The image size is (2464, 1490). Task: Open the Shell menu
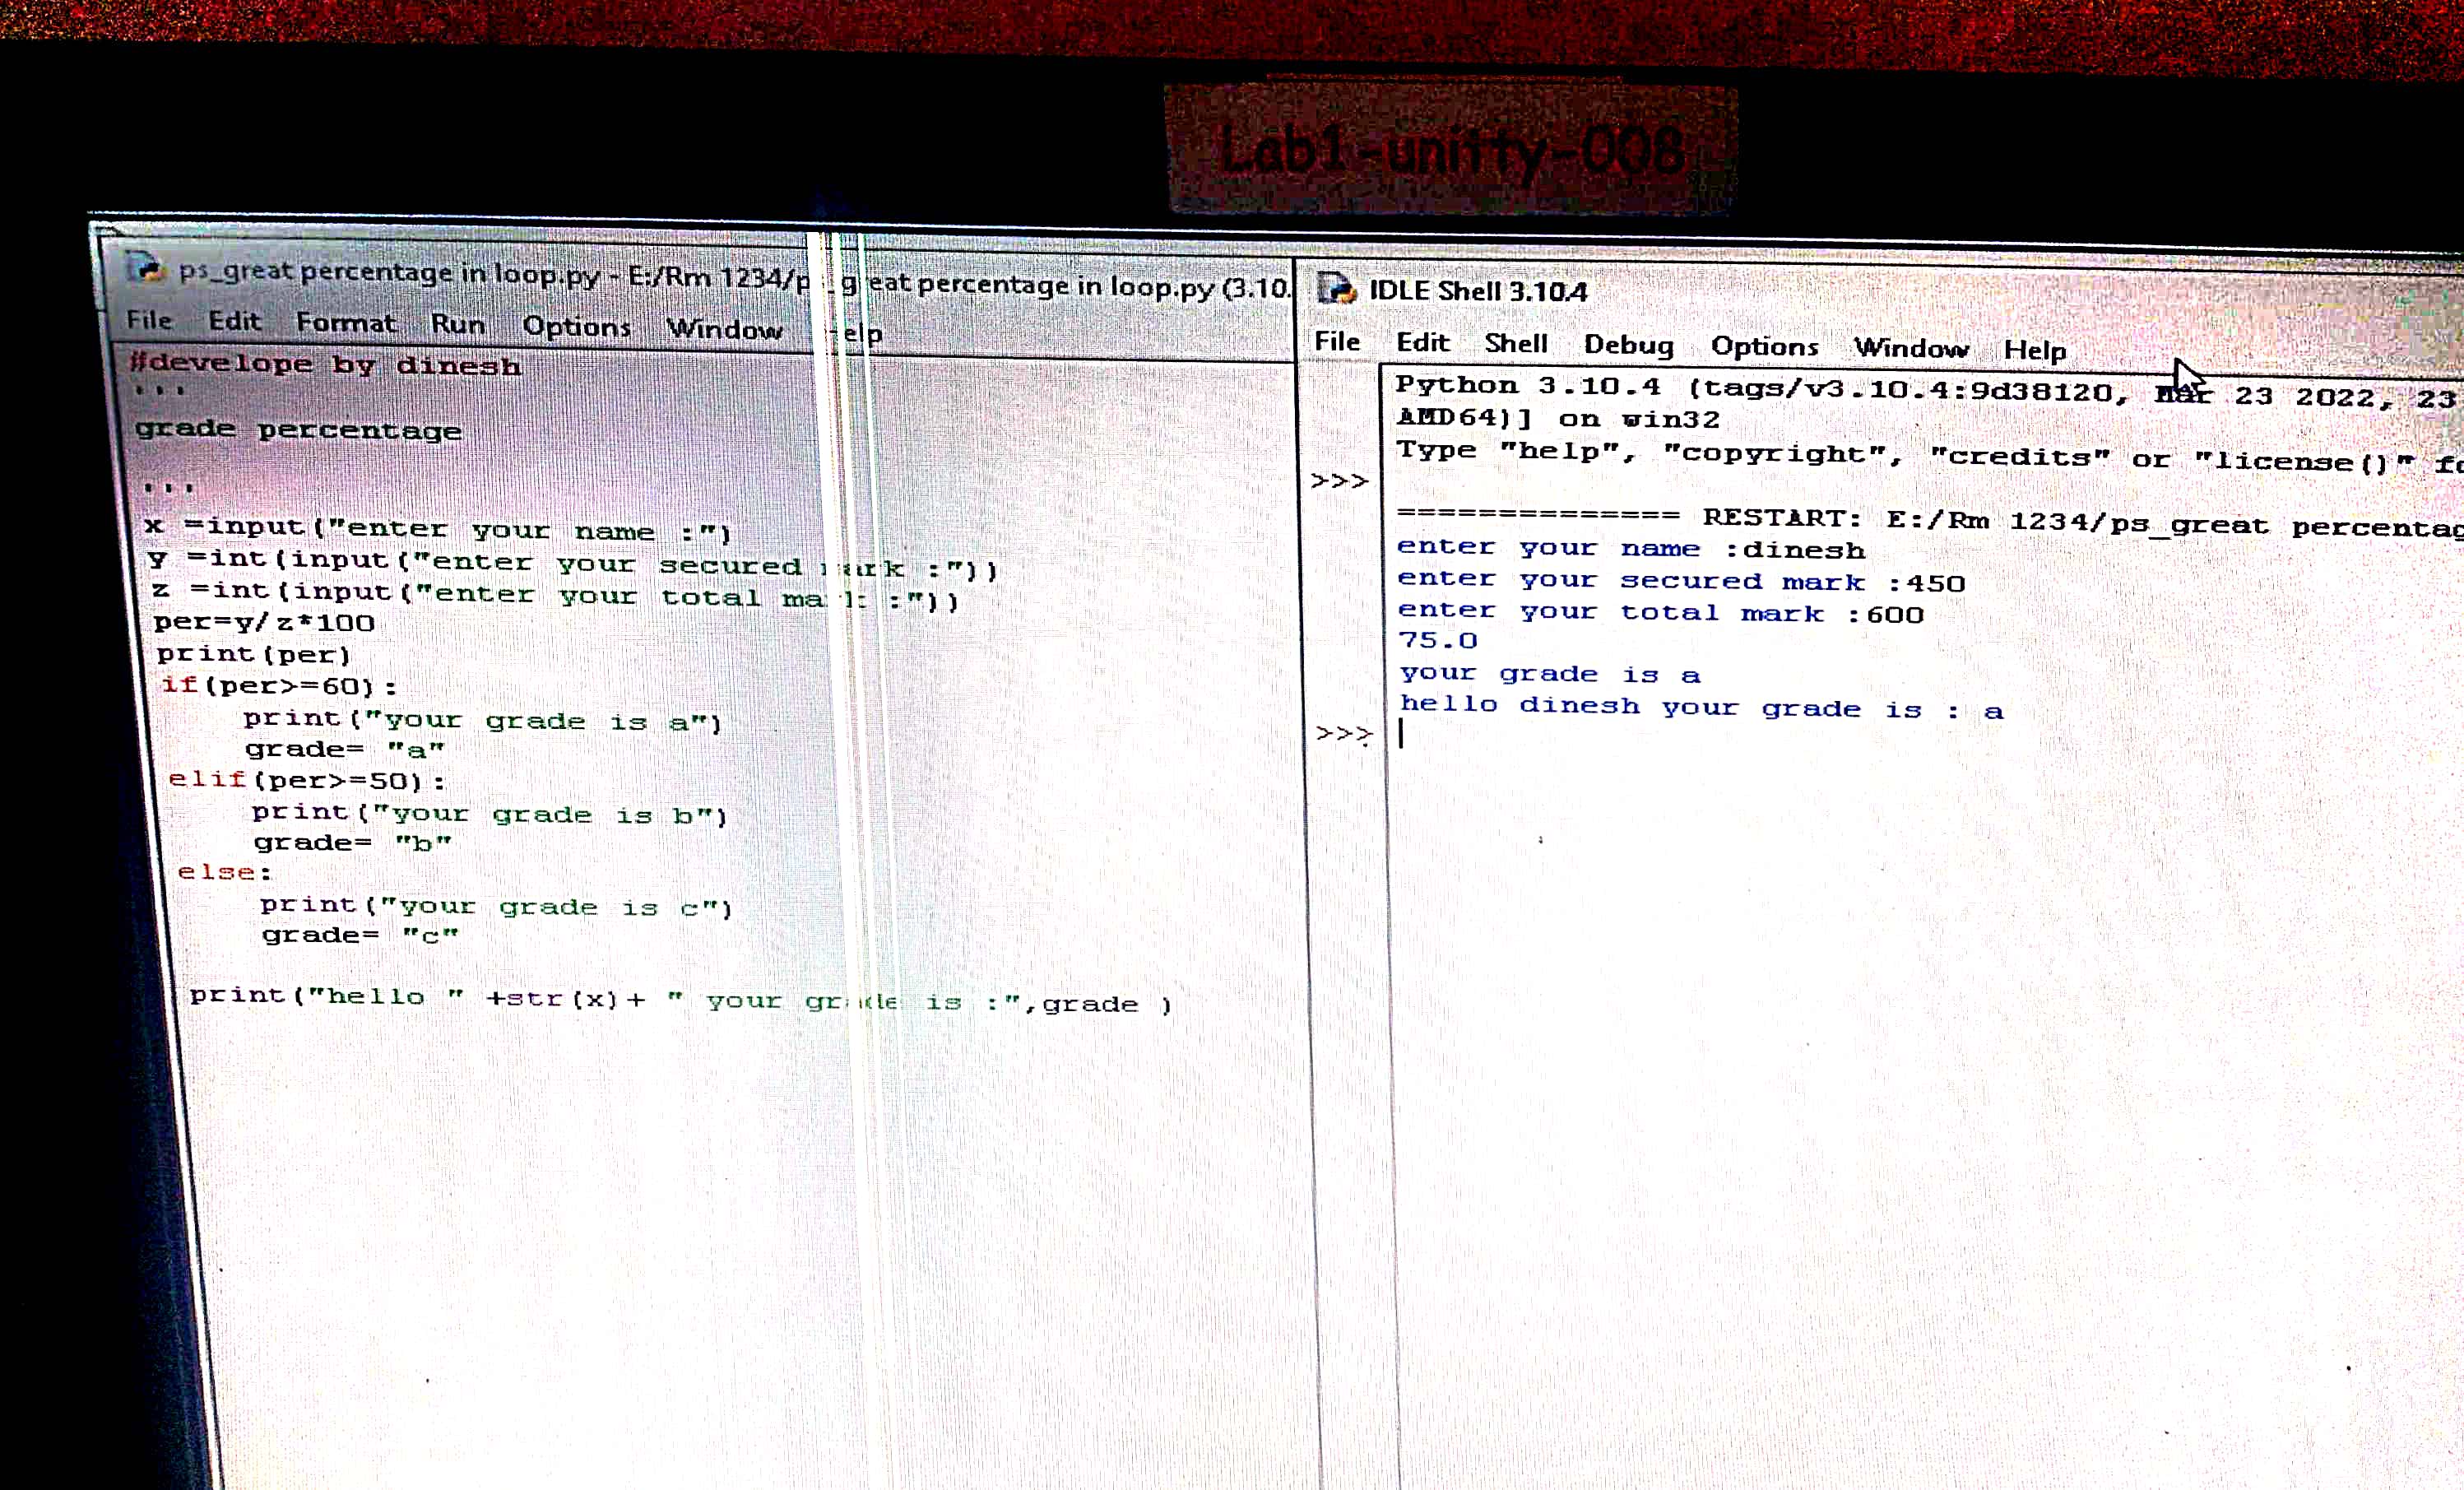point(1516,344)
